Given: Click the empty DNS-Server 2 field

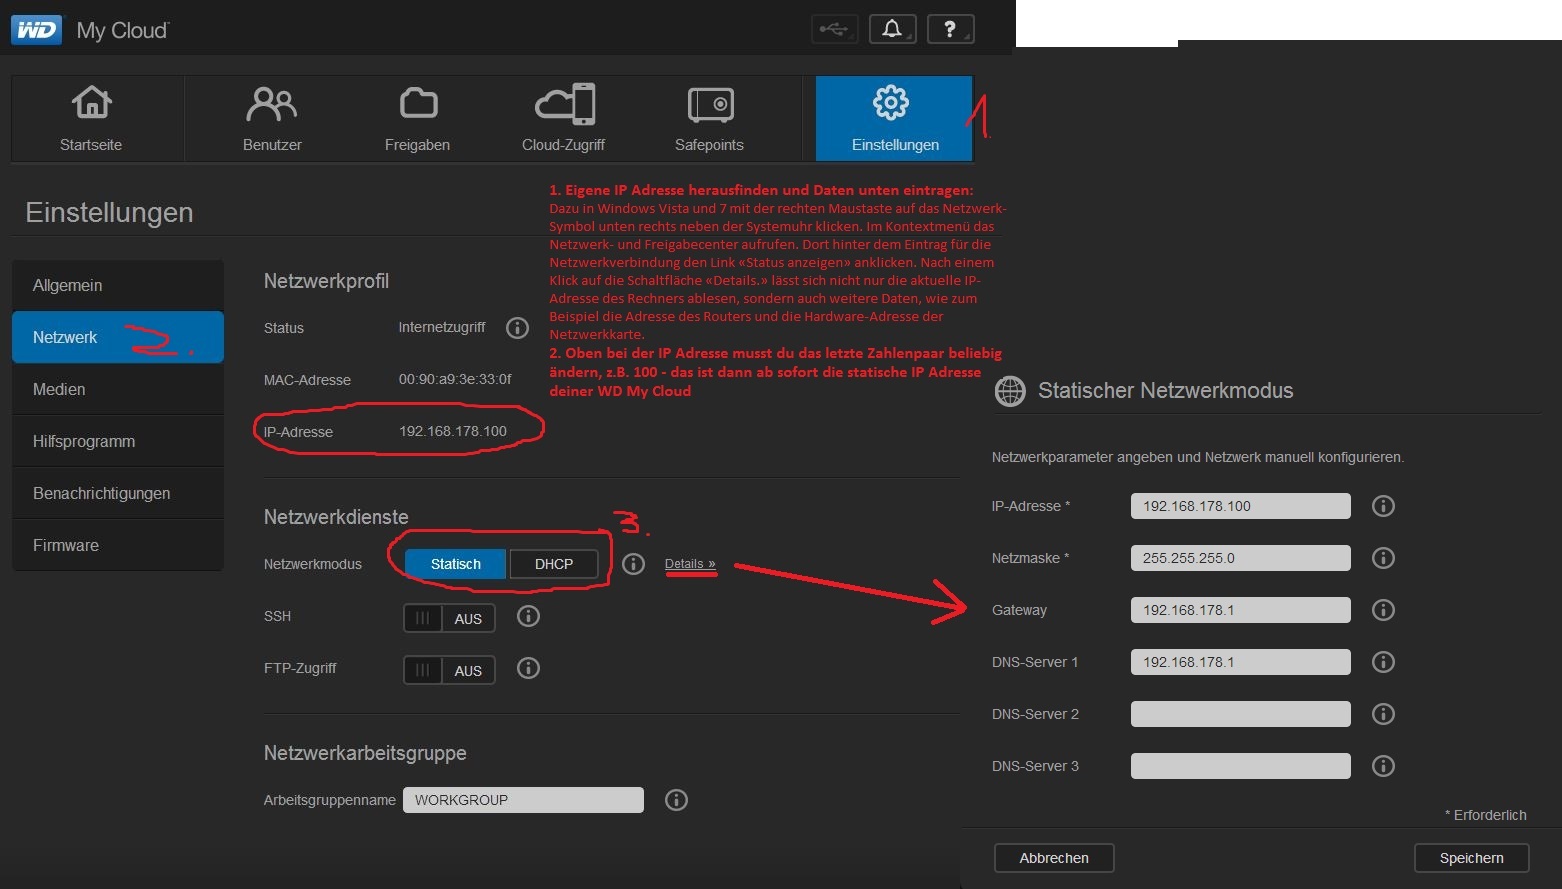Looking at the screenshot, I should tap(1240, 714).
